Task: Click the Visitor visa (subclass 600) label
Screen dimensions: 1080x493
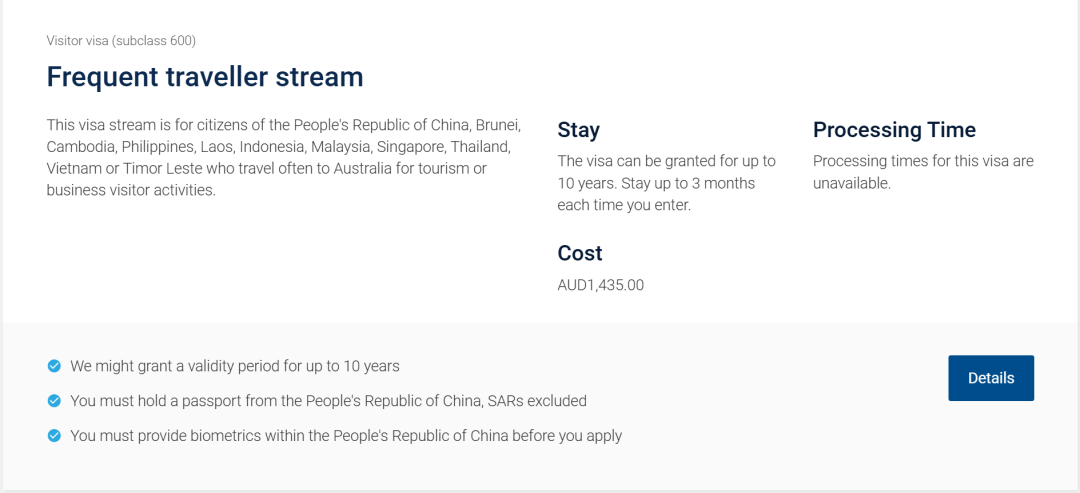Action: coord(121,41)
